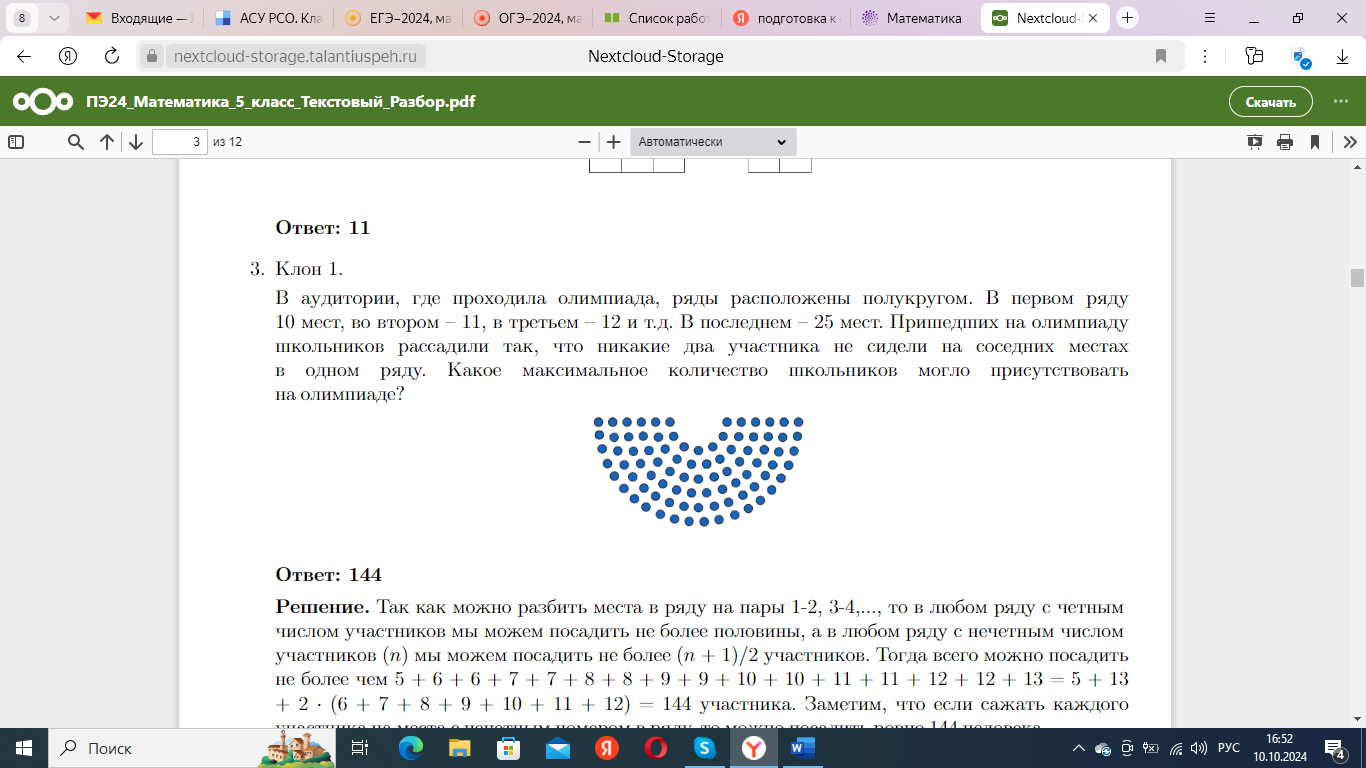Open Mail app from taskbar
Screen dimensions: 1366x768
click(558, 748)
